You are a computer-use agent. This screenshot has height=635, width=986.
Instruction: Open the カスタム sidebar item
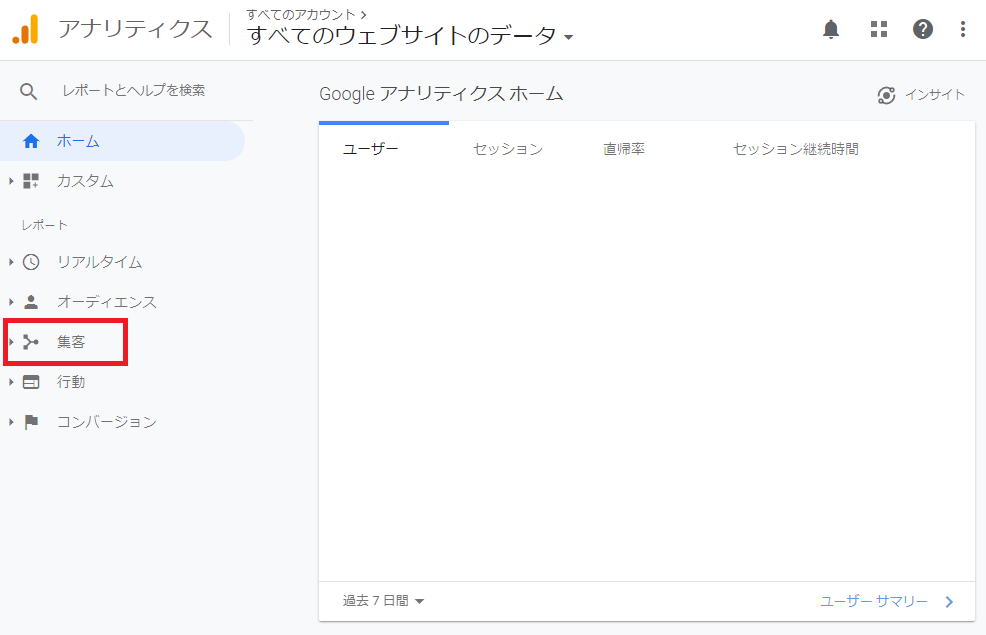[85, 181]
